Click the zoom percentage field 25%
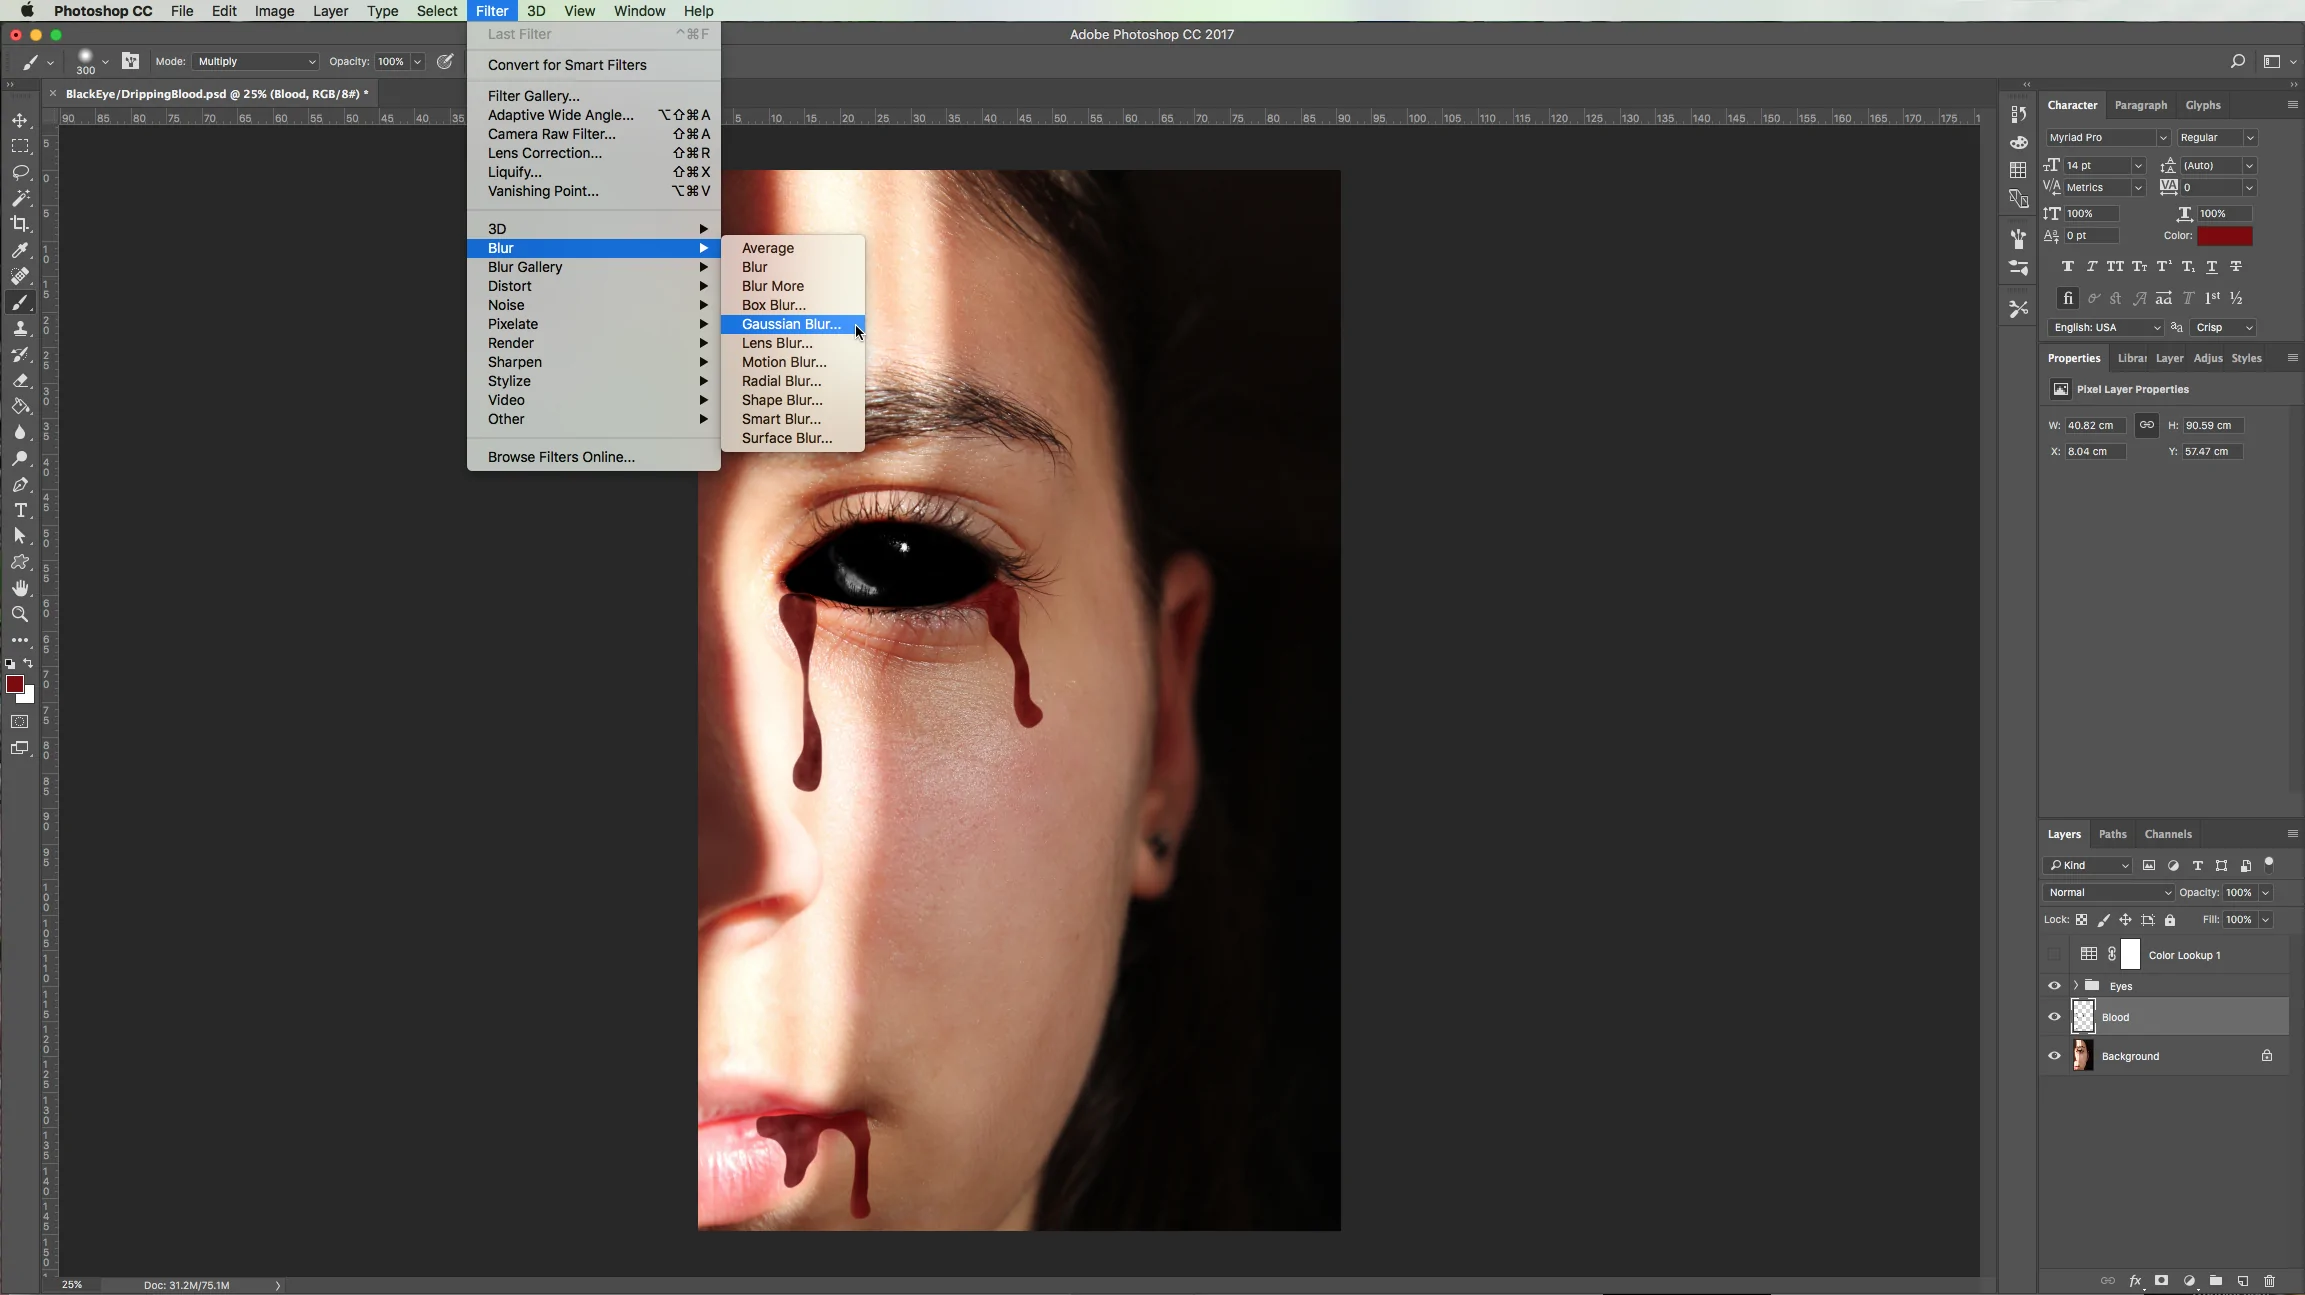Image resolution: width=2305 pixels, height=1295 pixels. pos(72,1285)
